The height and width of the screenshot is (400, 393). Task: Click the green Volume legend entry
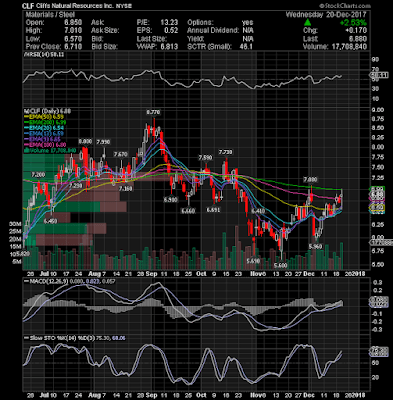tap(50, 150)
